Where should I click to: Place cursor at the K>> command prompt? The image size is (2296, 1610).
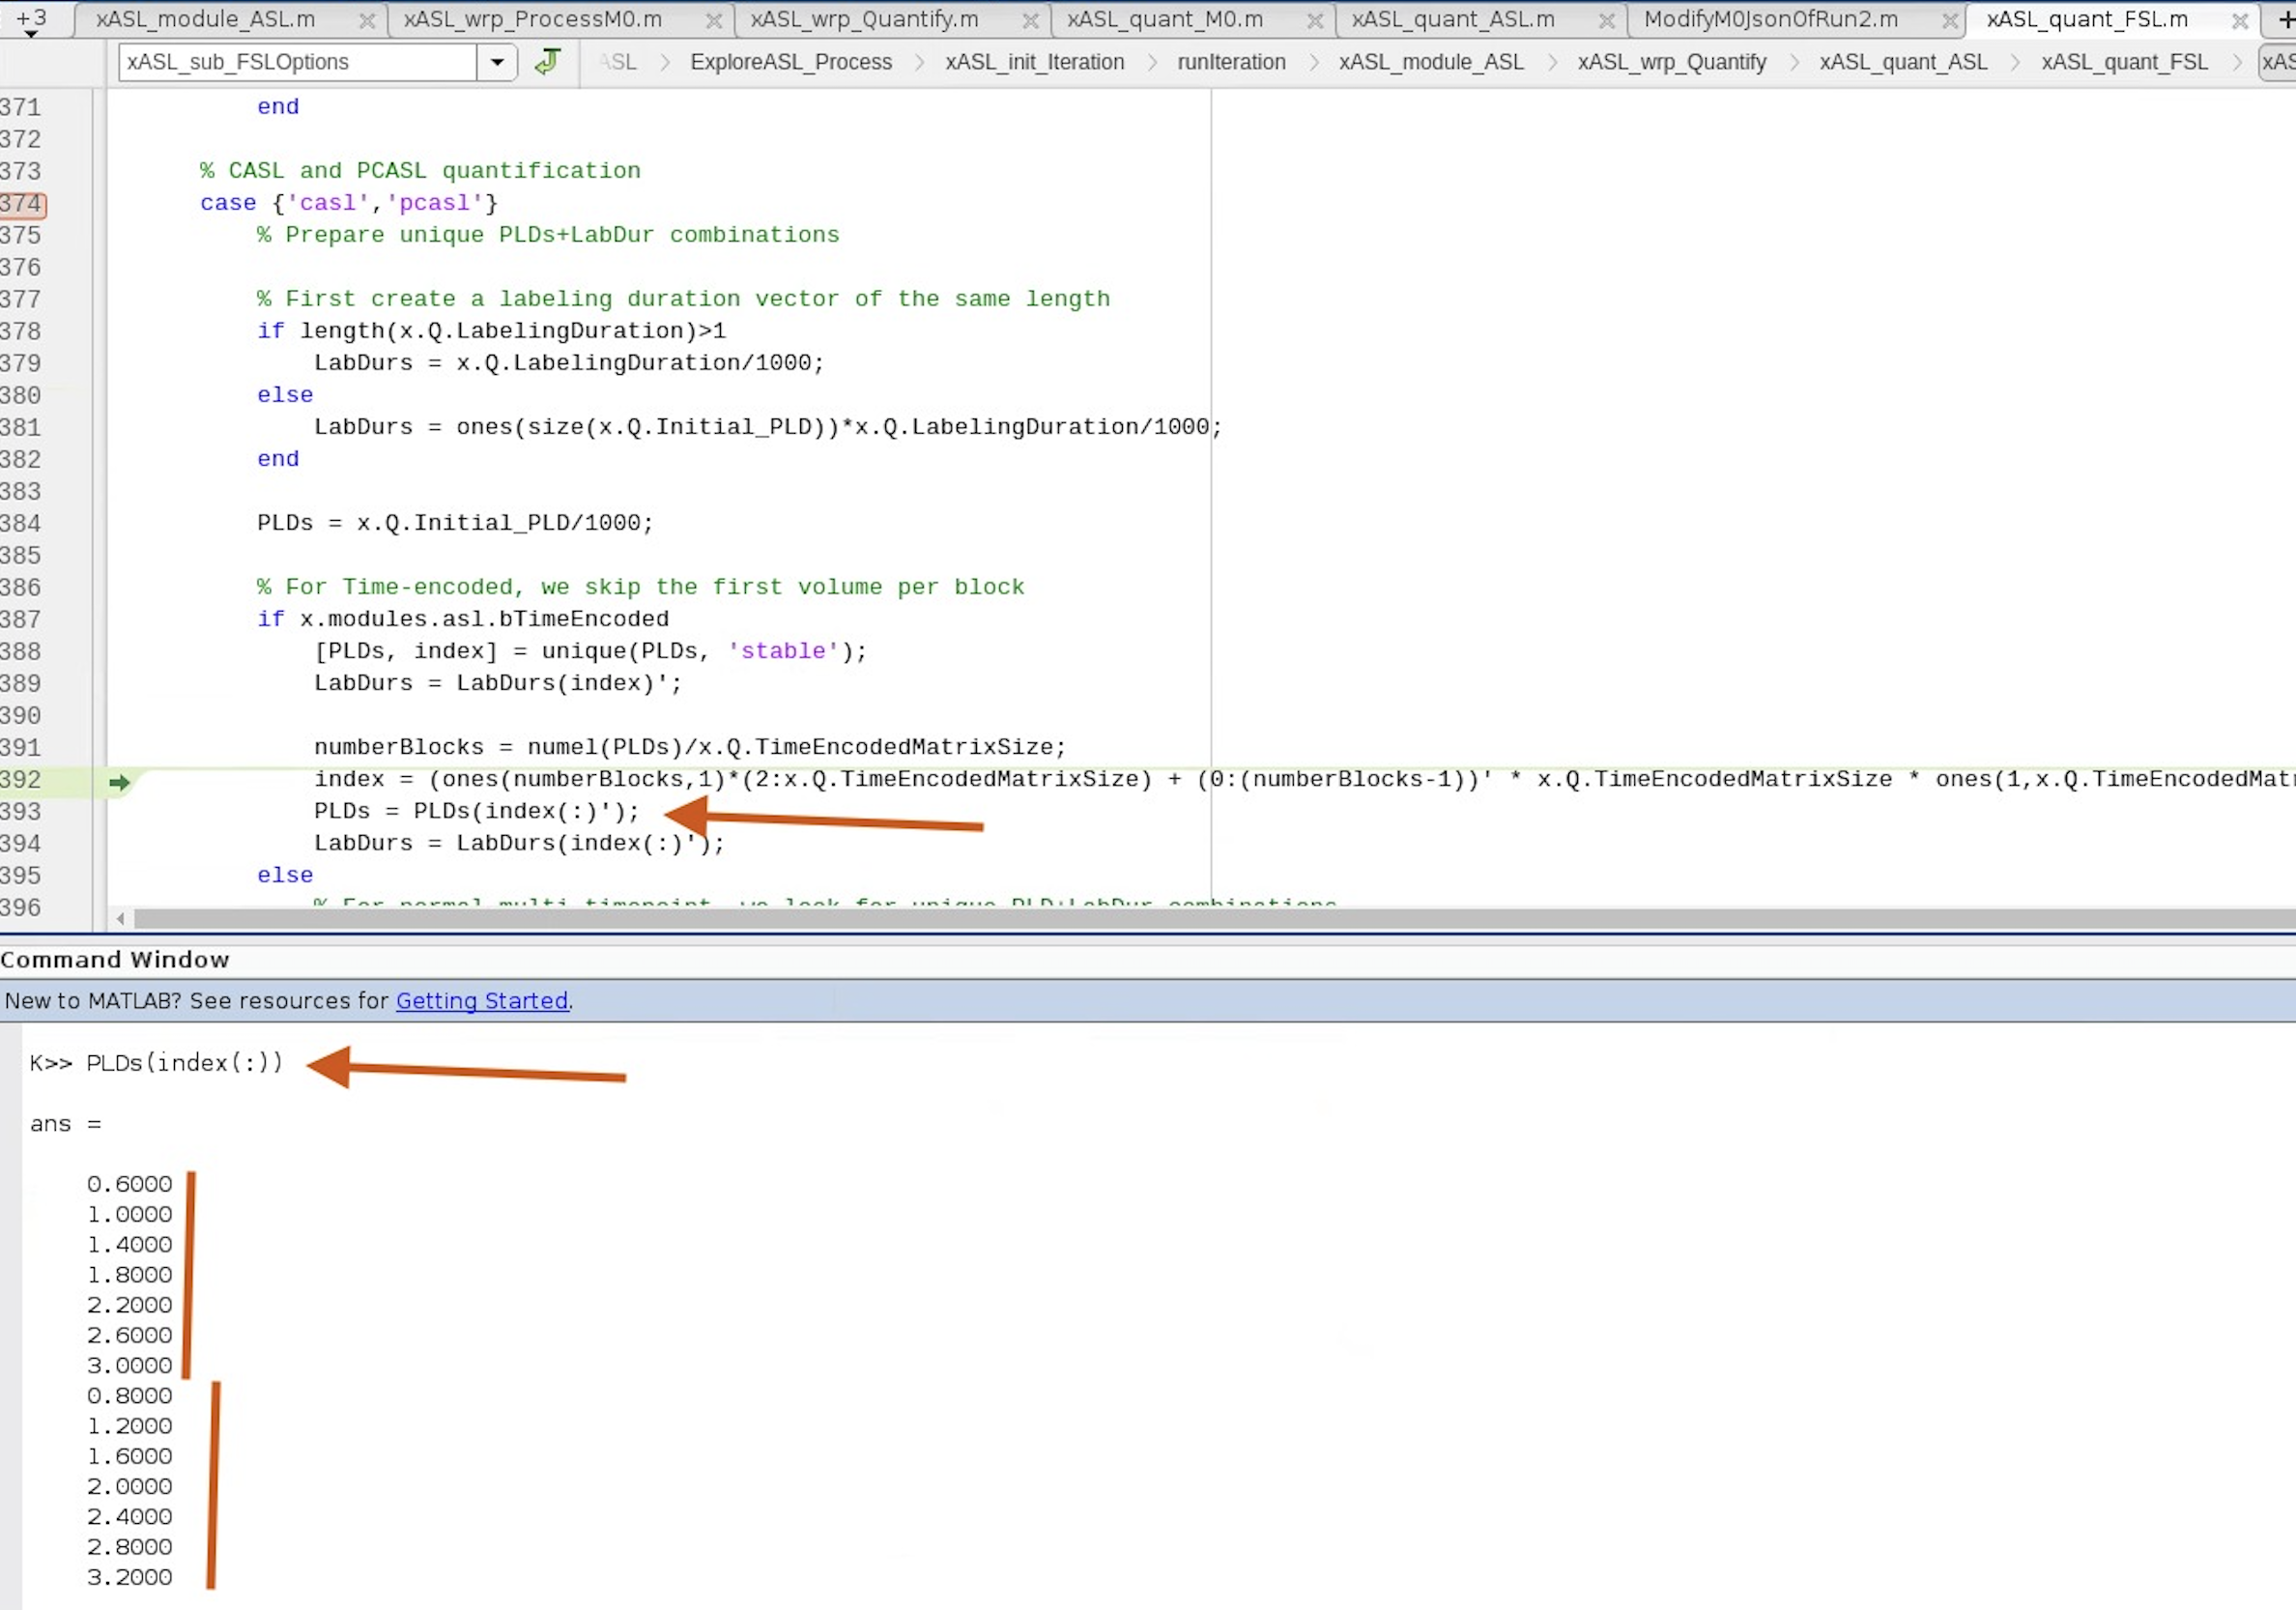(x=50, y=1063)
